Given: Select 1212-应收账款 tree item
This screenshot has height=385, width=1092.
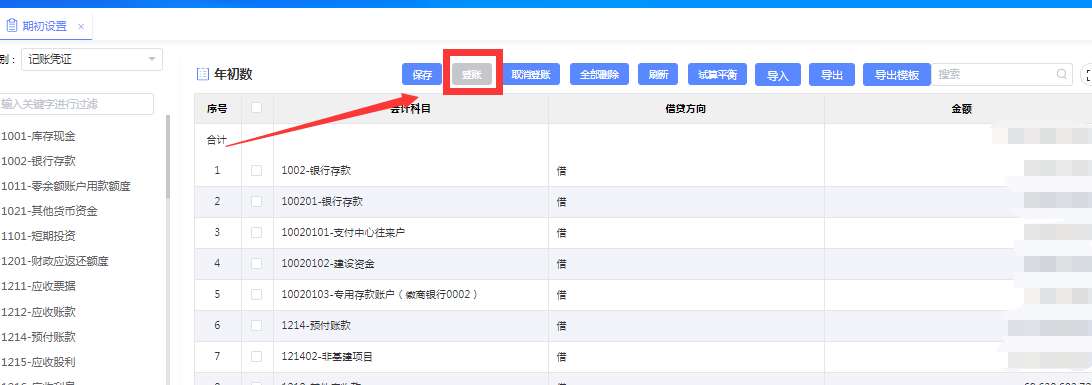Looking at the screenshot, I should [x=38, y=312].
